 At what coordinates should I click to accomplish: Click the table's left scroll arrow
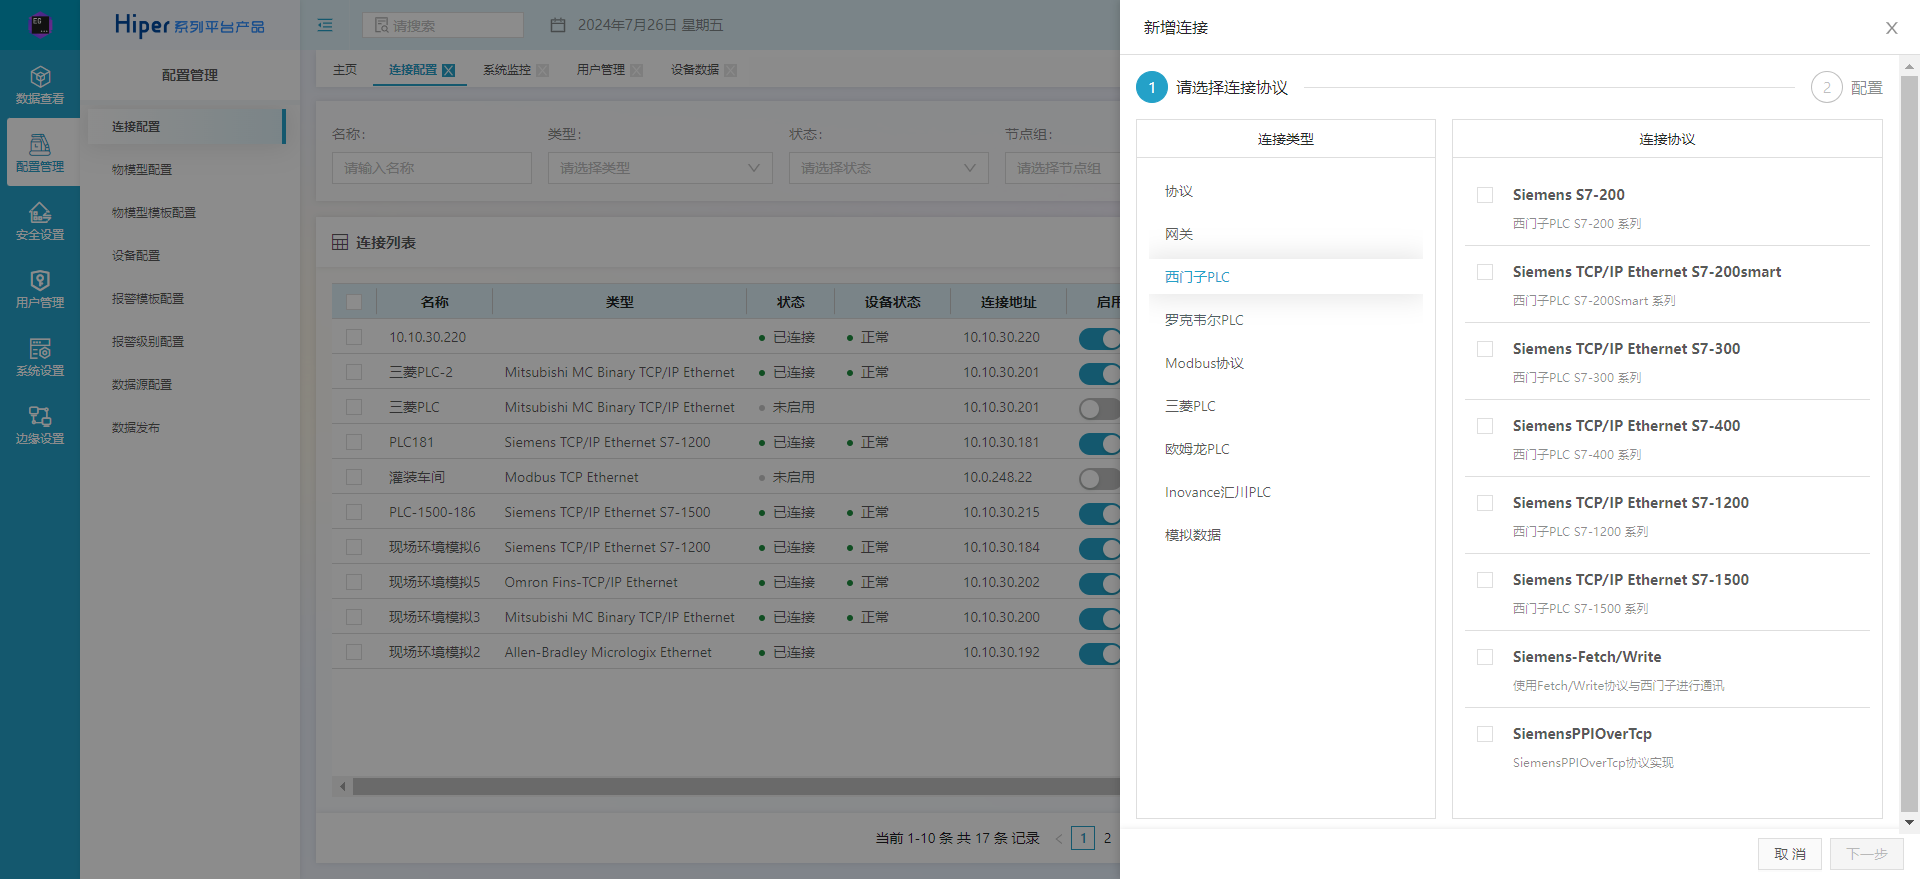pos(342,787)
